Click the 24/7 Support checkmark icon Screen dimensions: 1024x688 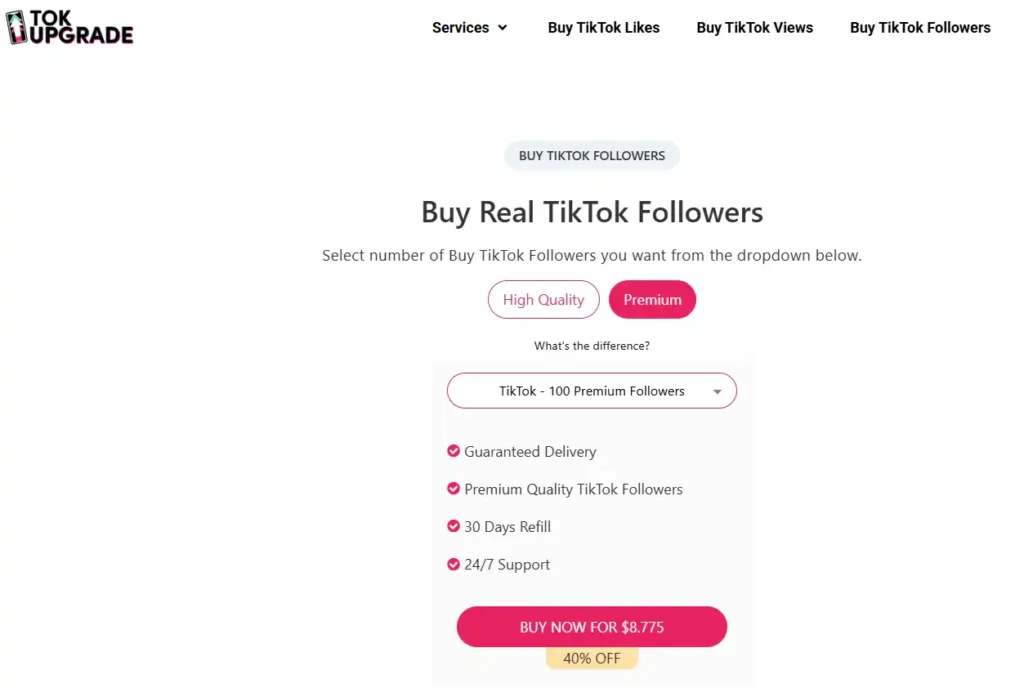point(453,564)
